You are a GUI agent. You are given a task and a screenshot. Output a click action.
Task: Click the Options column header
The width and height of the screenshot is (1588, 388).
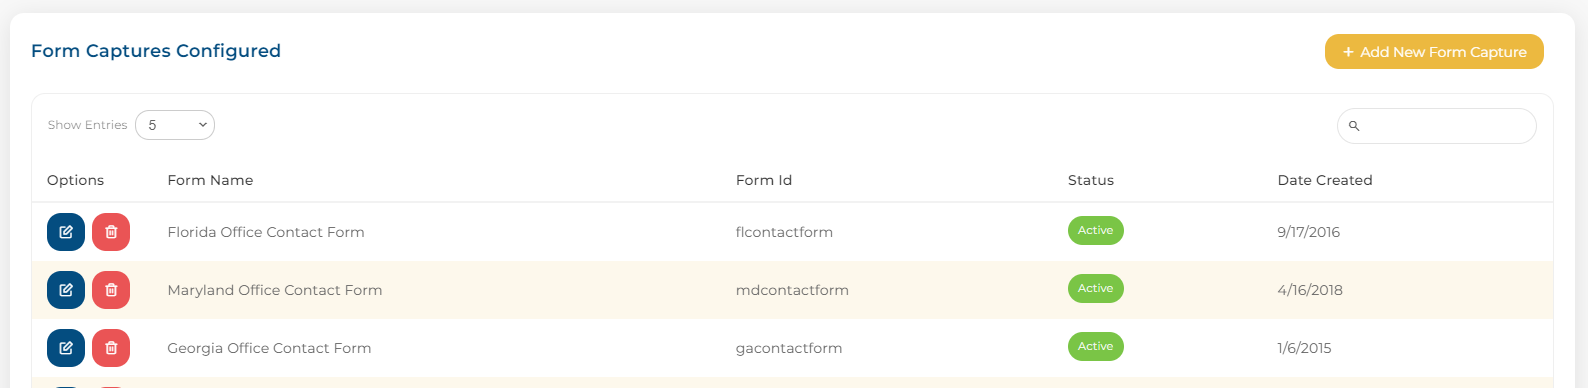click(x=76, y=180)
